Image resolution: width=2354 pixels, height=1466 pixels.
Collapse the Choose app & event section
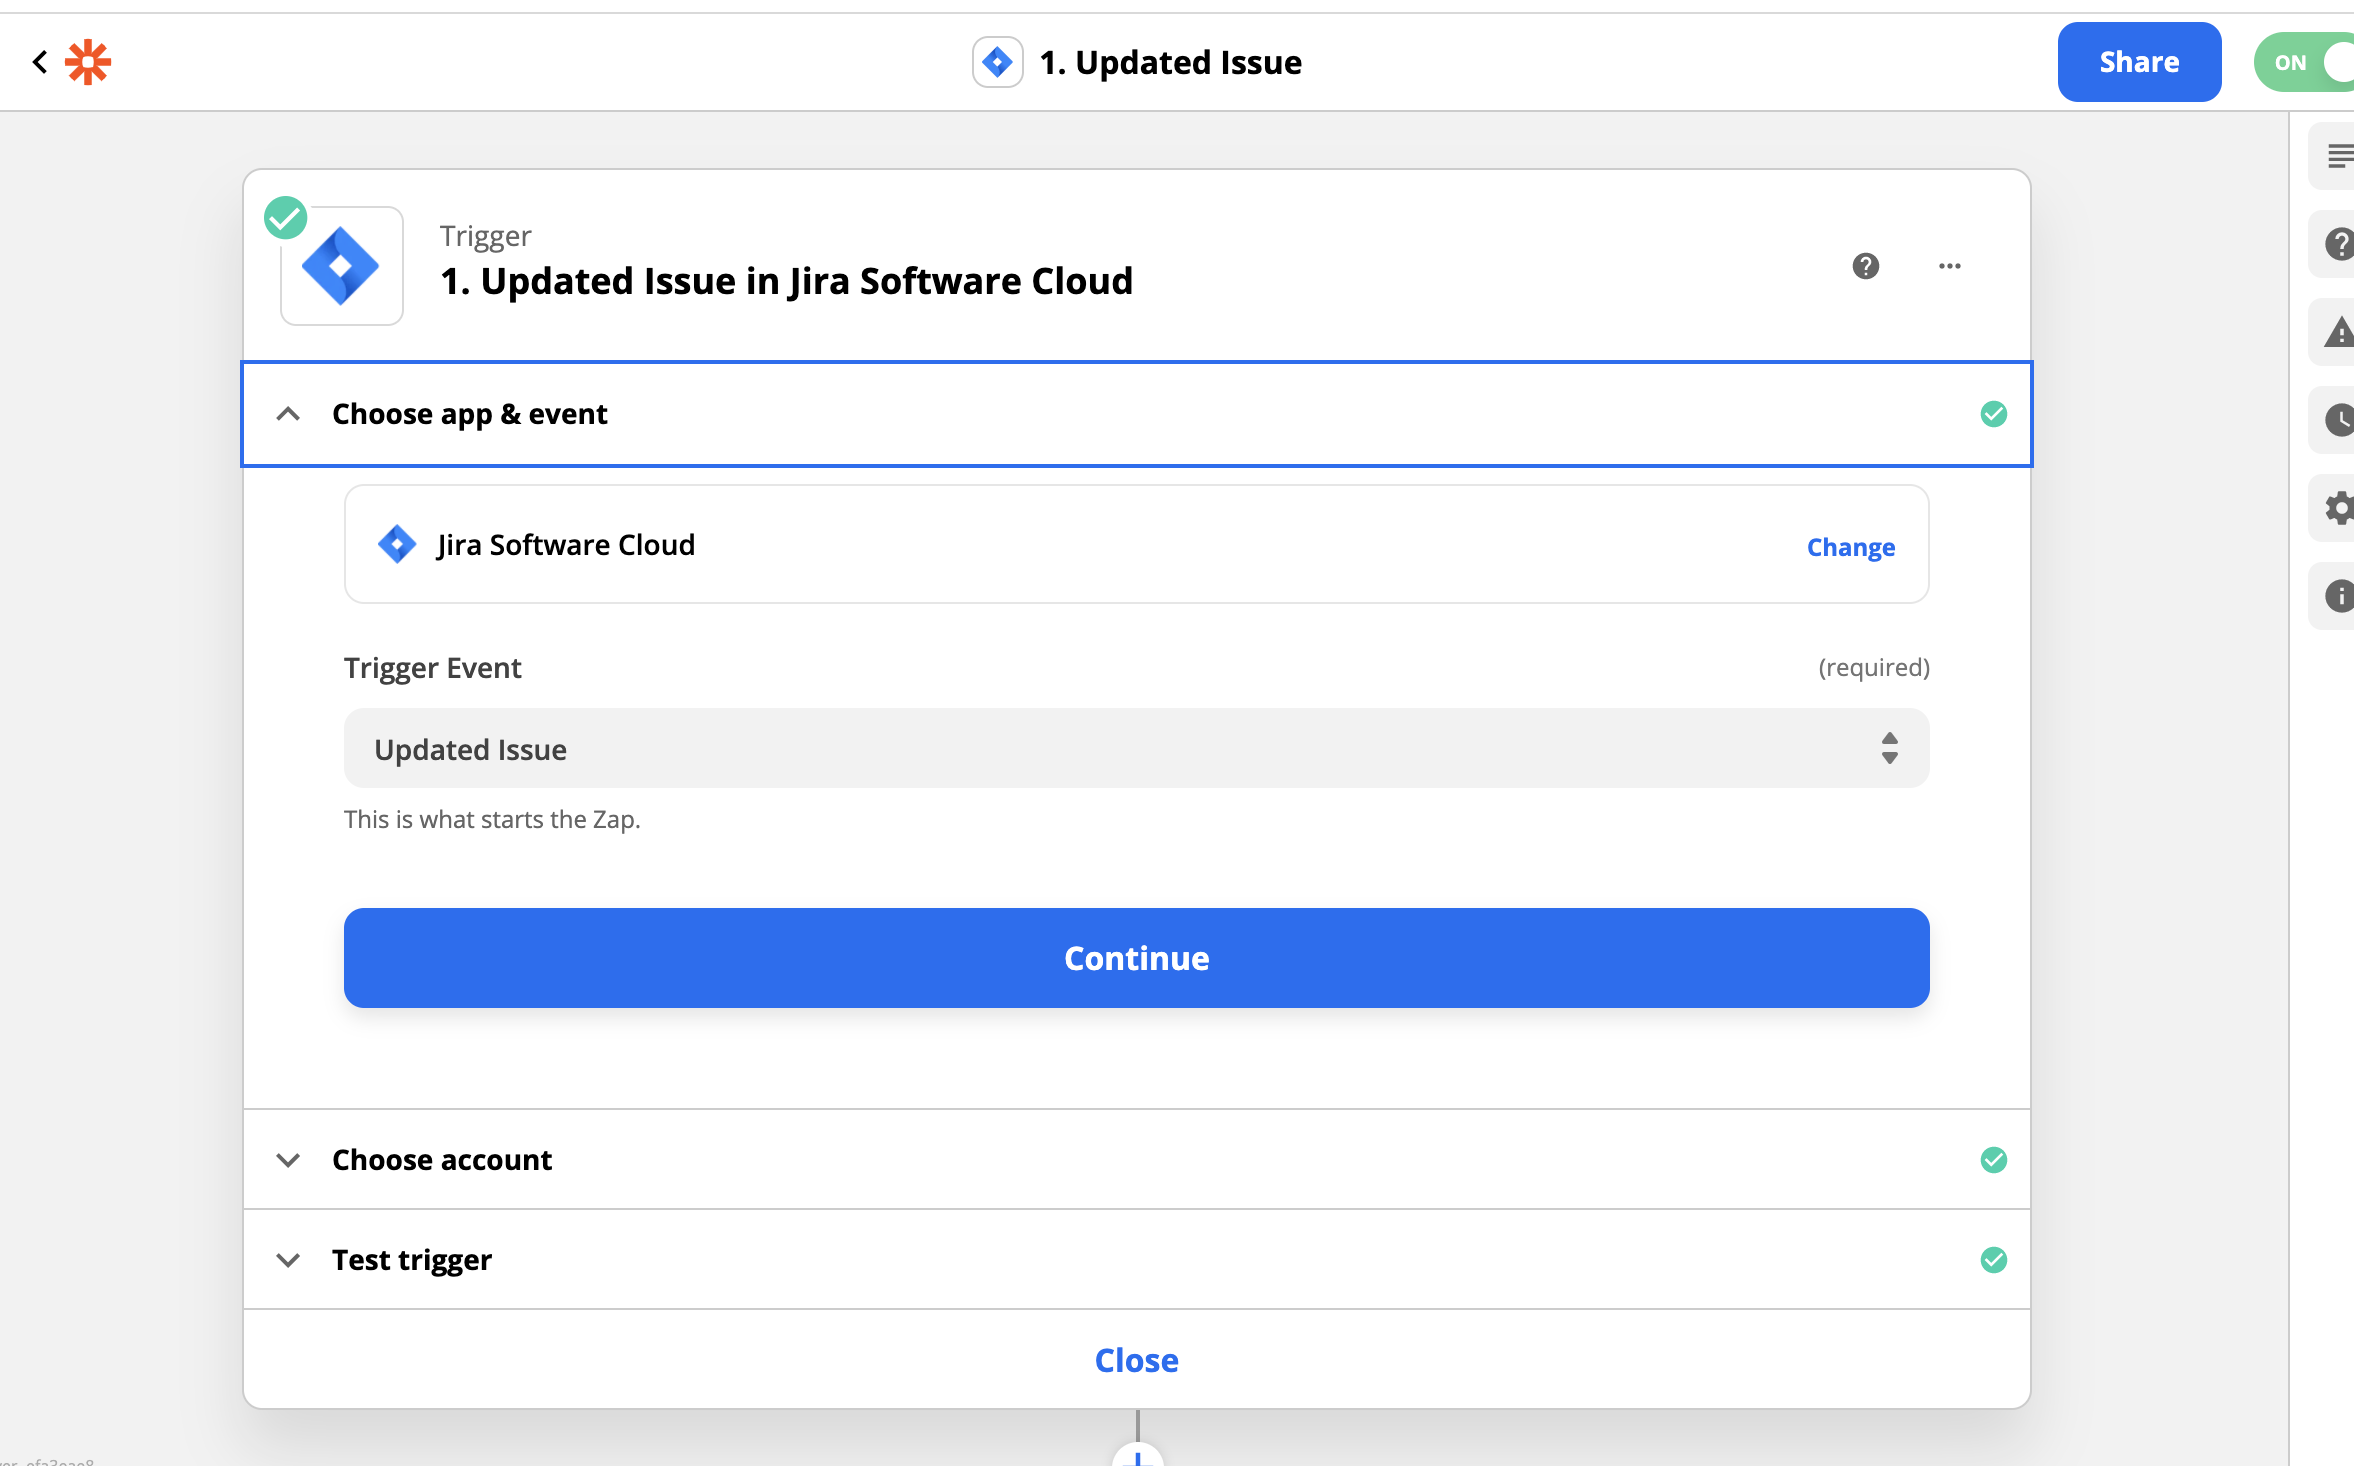point(287,412)
